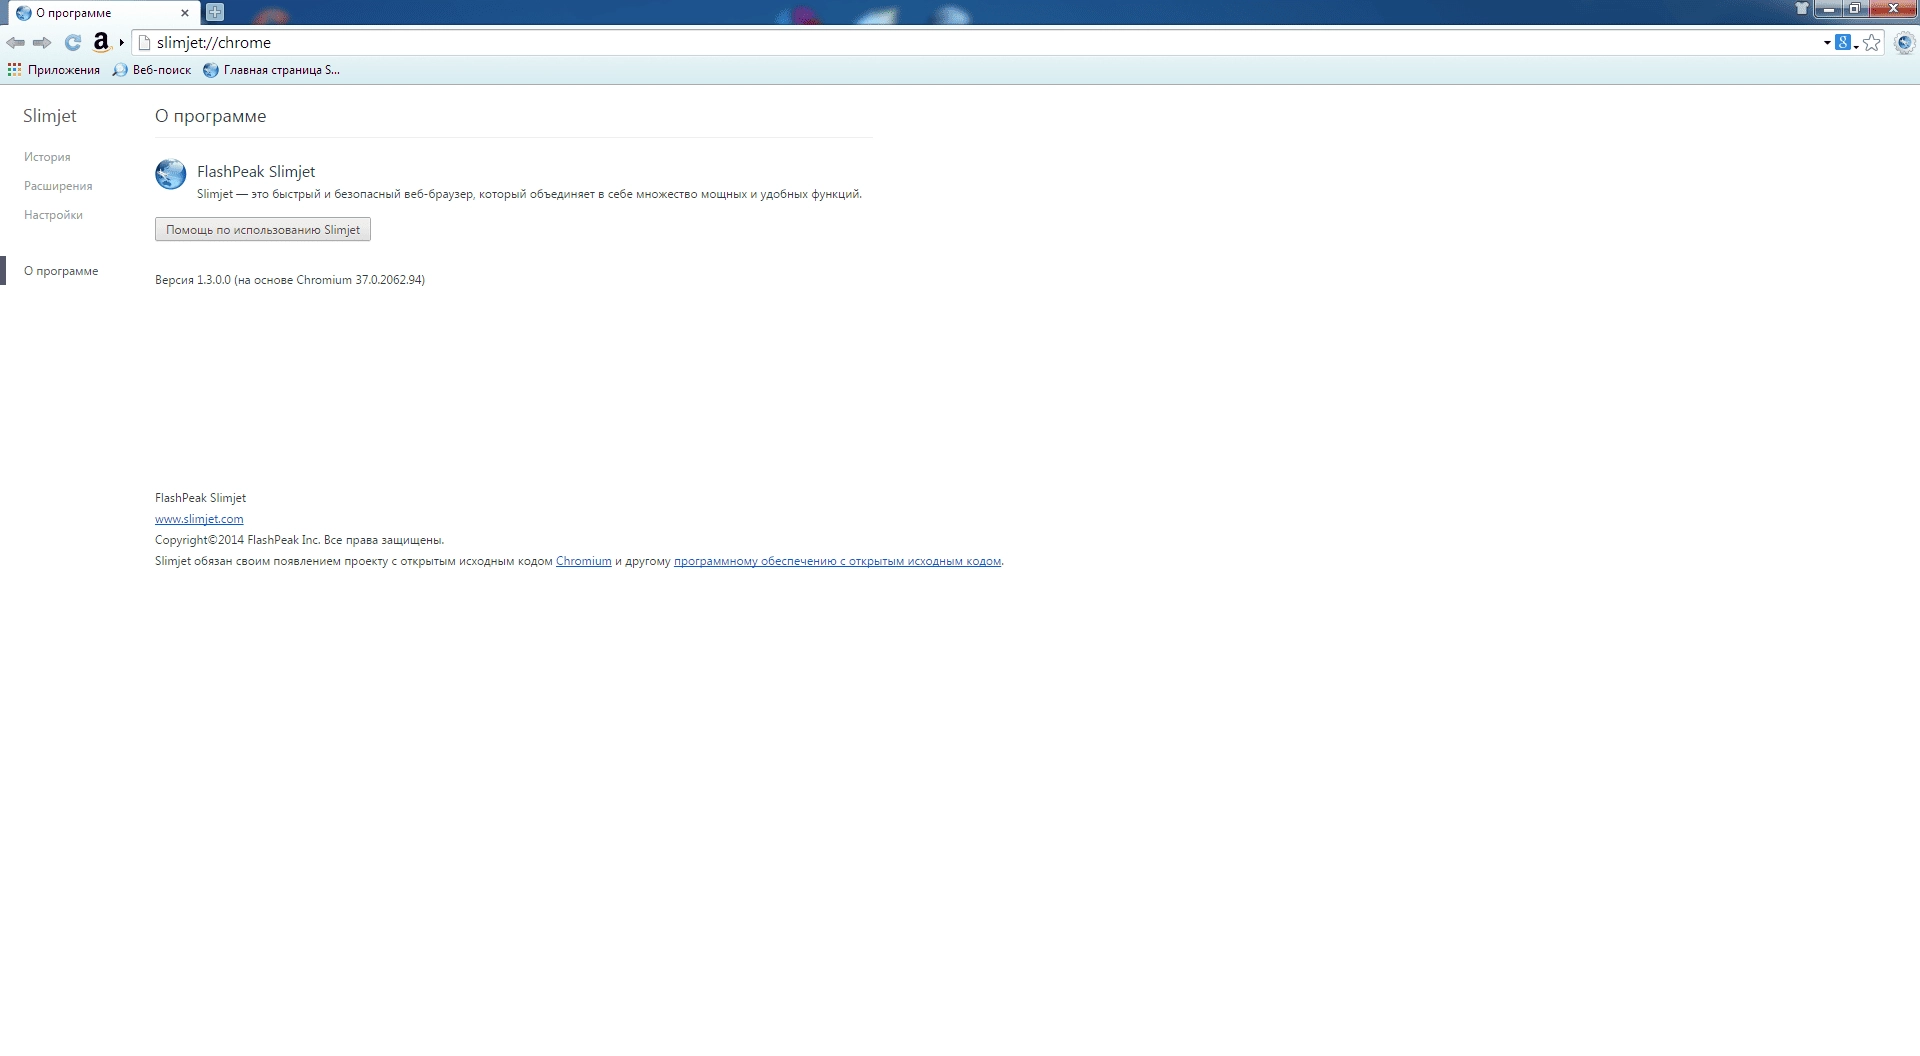Minimize the browser window
The image size is (1920, 1056).
coord(1829,9)
